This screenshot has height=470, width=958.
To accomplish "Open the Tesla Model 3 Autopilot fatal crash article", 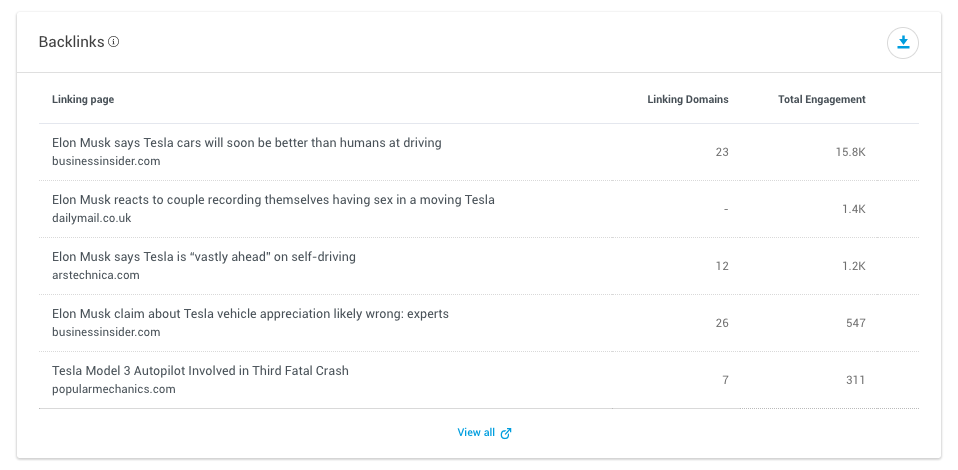I will 200,371.
